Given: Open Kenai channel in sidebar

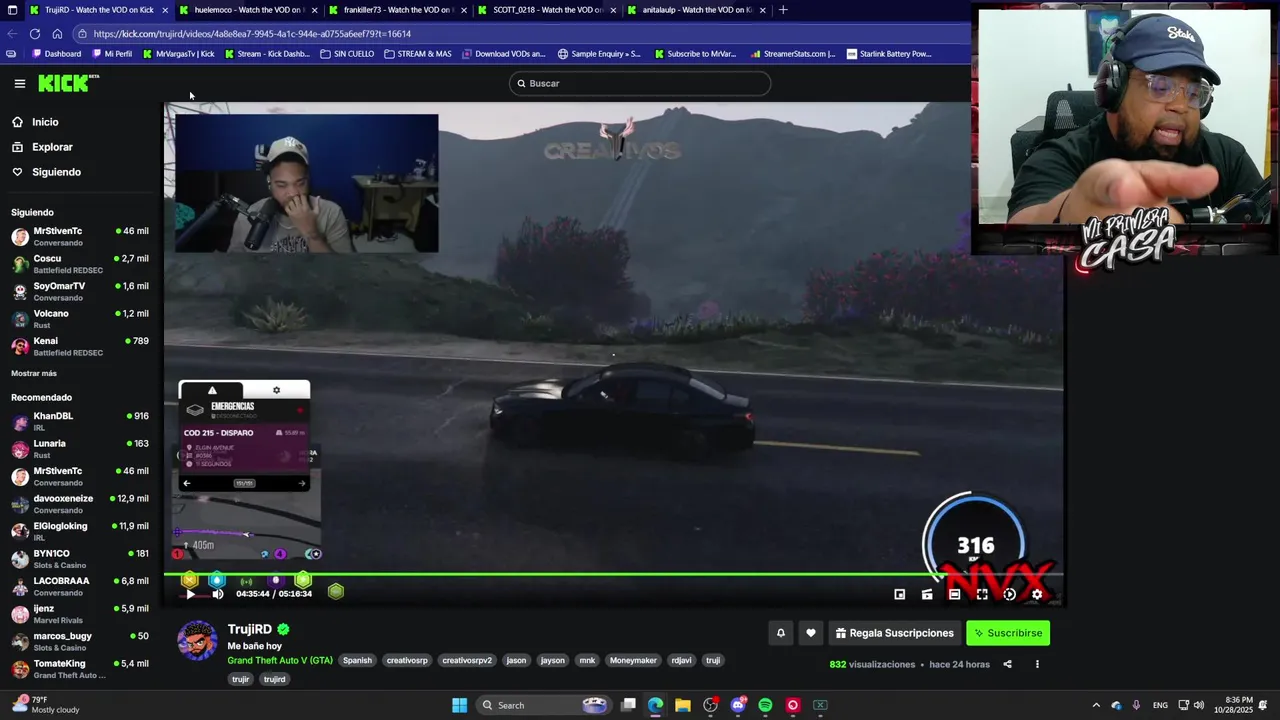Looking at the screenshot, I should [80, 347].
